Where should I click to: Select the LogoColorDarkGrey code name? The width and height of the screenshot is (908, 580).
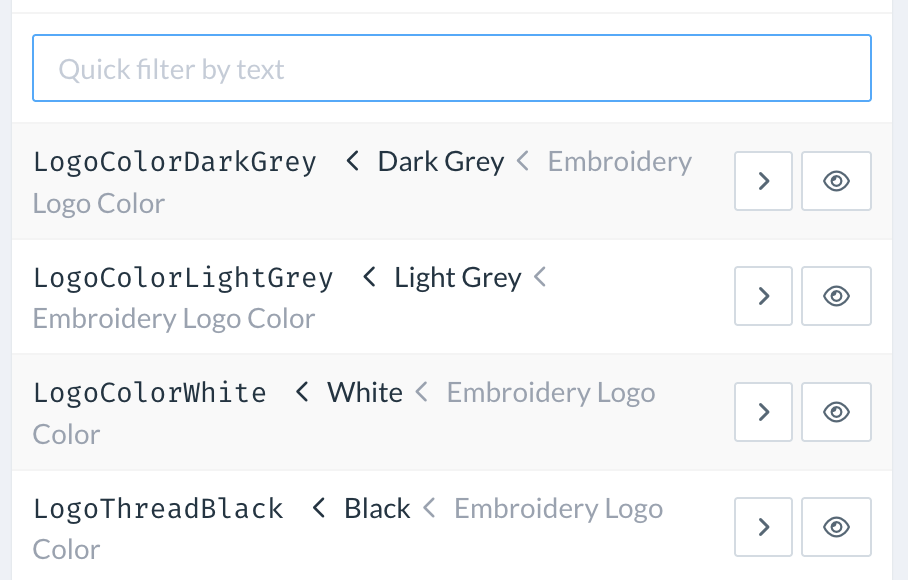coord(175,162)
